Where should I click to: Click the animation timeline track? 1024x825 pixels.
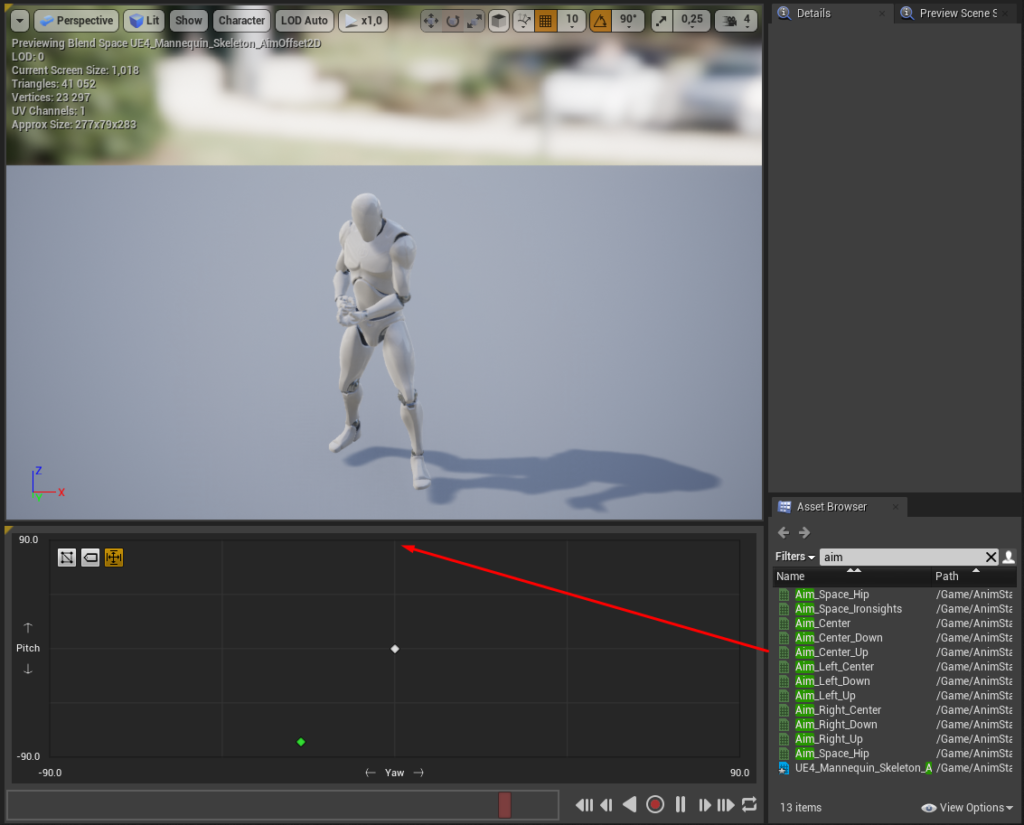point(283,805)
